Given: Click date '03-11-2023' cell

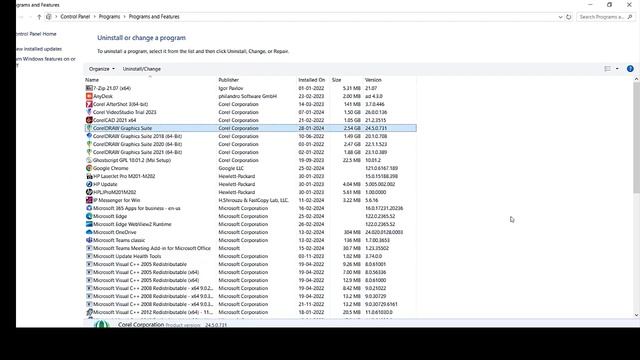Looking at the screenshot, I should click(311, 256).
